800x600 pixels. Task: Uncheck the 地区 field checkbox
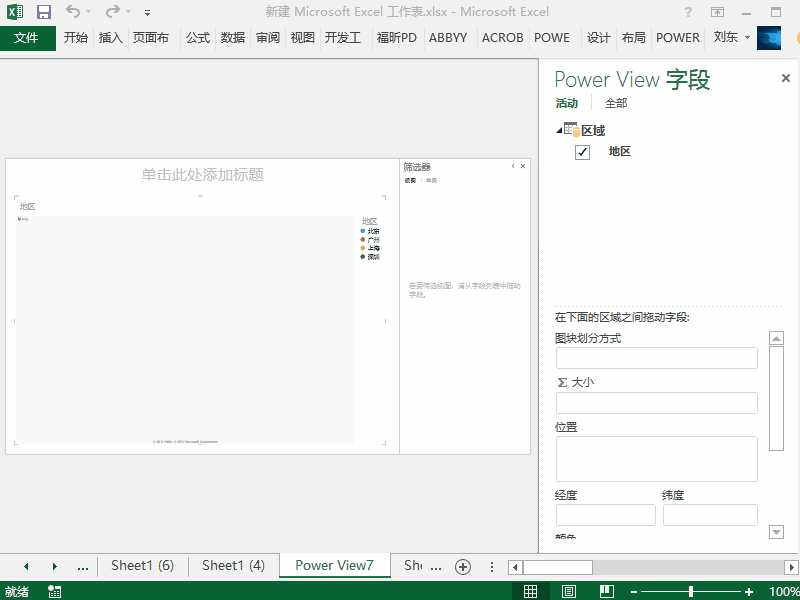tap(582, 152)
